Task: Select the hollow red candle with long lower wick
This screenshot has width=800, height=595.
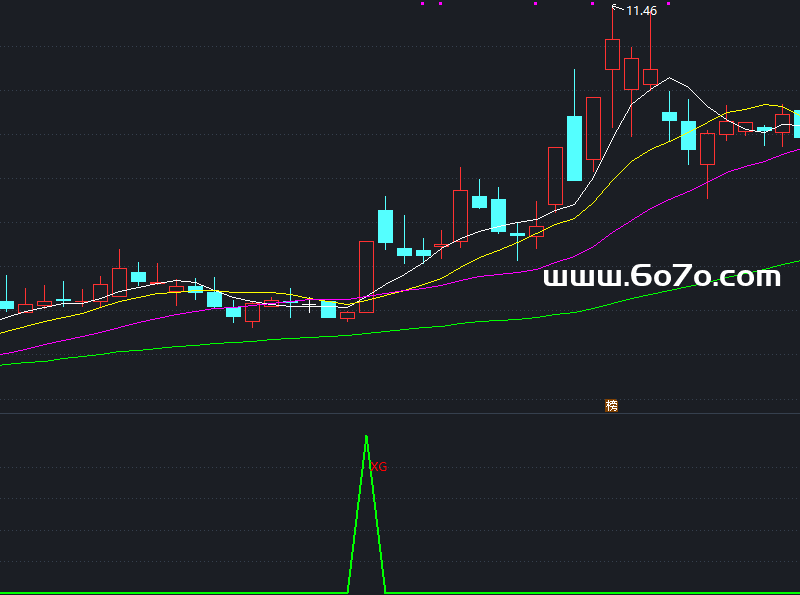Action: point(708,149)
